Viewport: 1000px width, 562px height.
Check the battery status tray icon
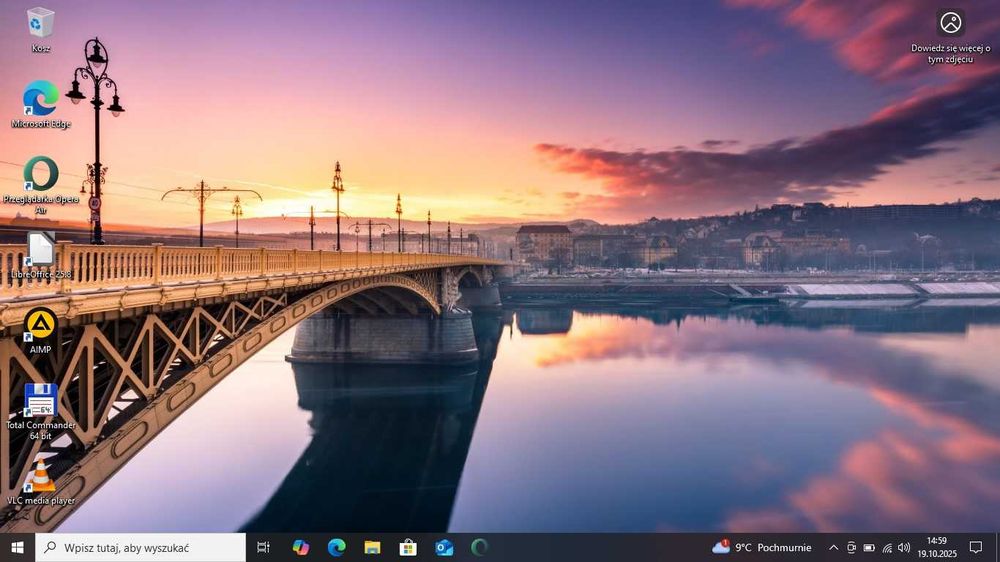tap(869, 547)
